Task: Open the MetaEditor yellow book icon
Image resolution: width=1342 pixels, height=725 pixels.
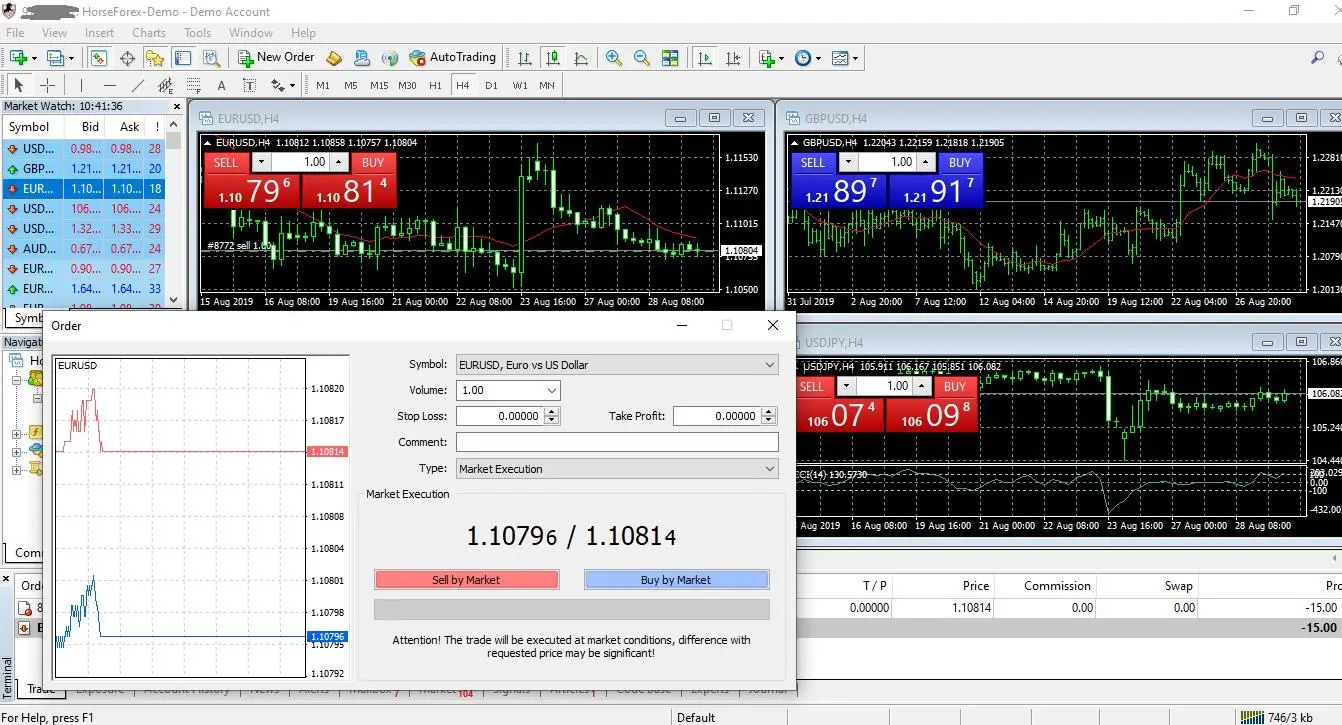Action: (x=334, y=58)
